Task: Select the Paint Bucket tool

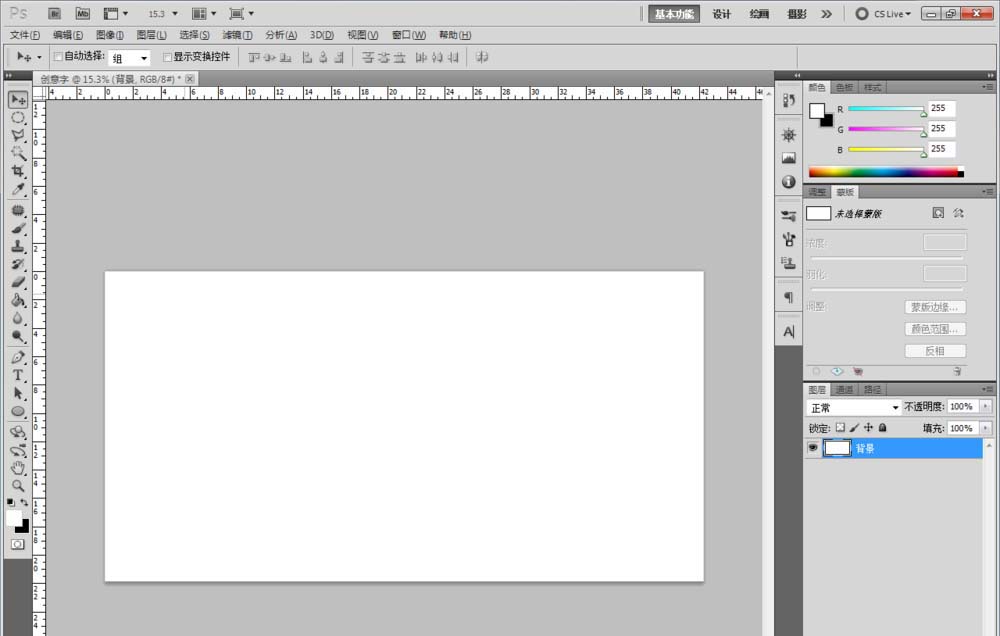Action: [x=18, y=300]
